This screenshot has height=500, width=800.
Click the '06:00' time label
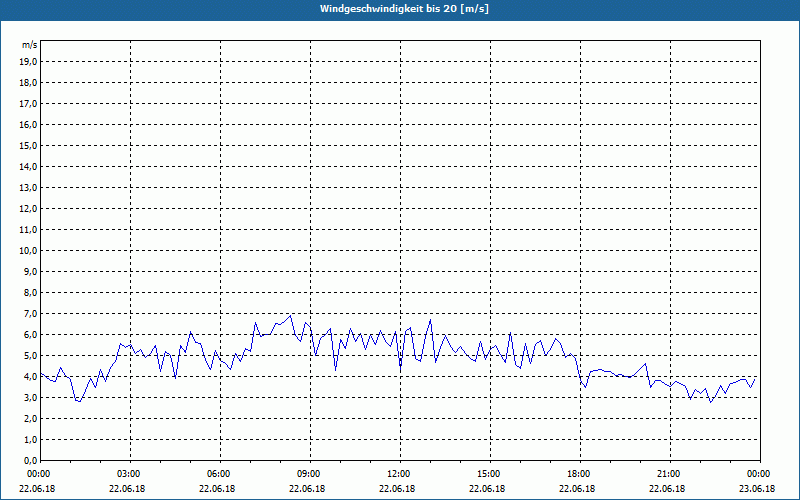218,474
